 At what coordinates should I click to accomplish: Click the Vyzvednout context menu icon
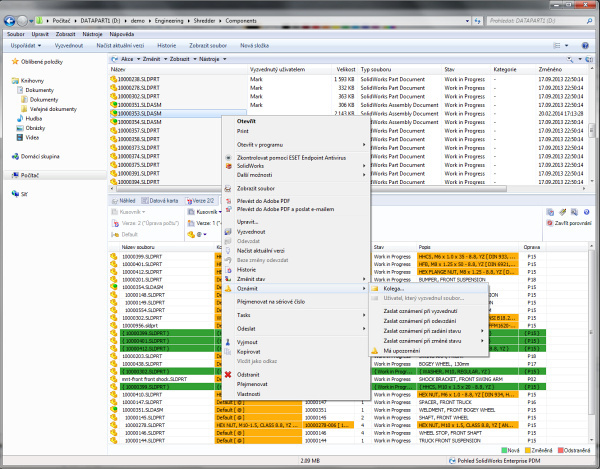point(228,231)
